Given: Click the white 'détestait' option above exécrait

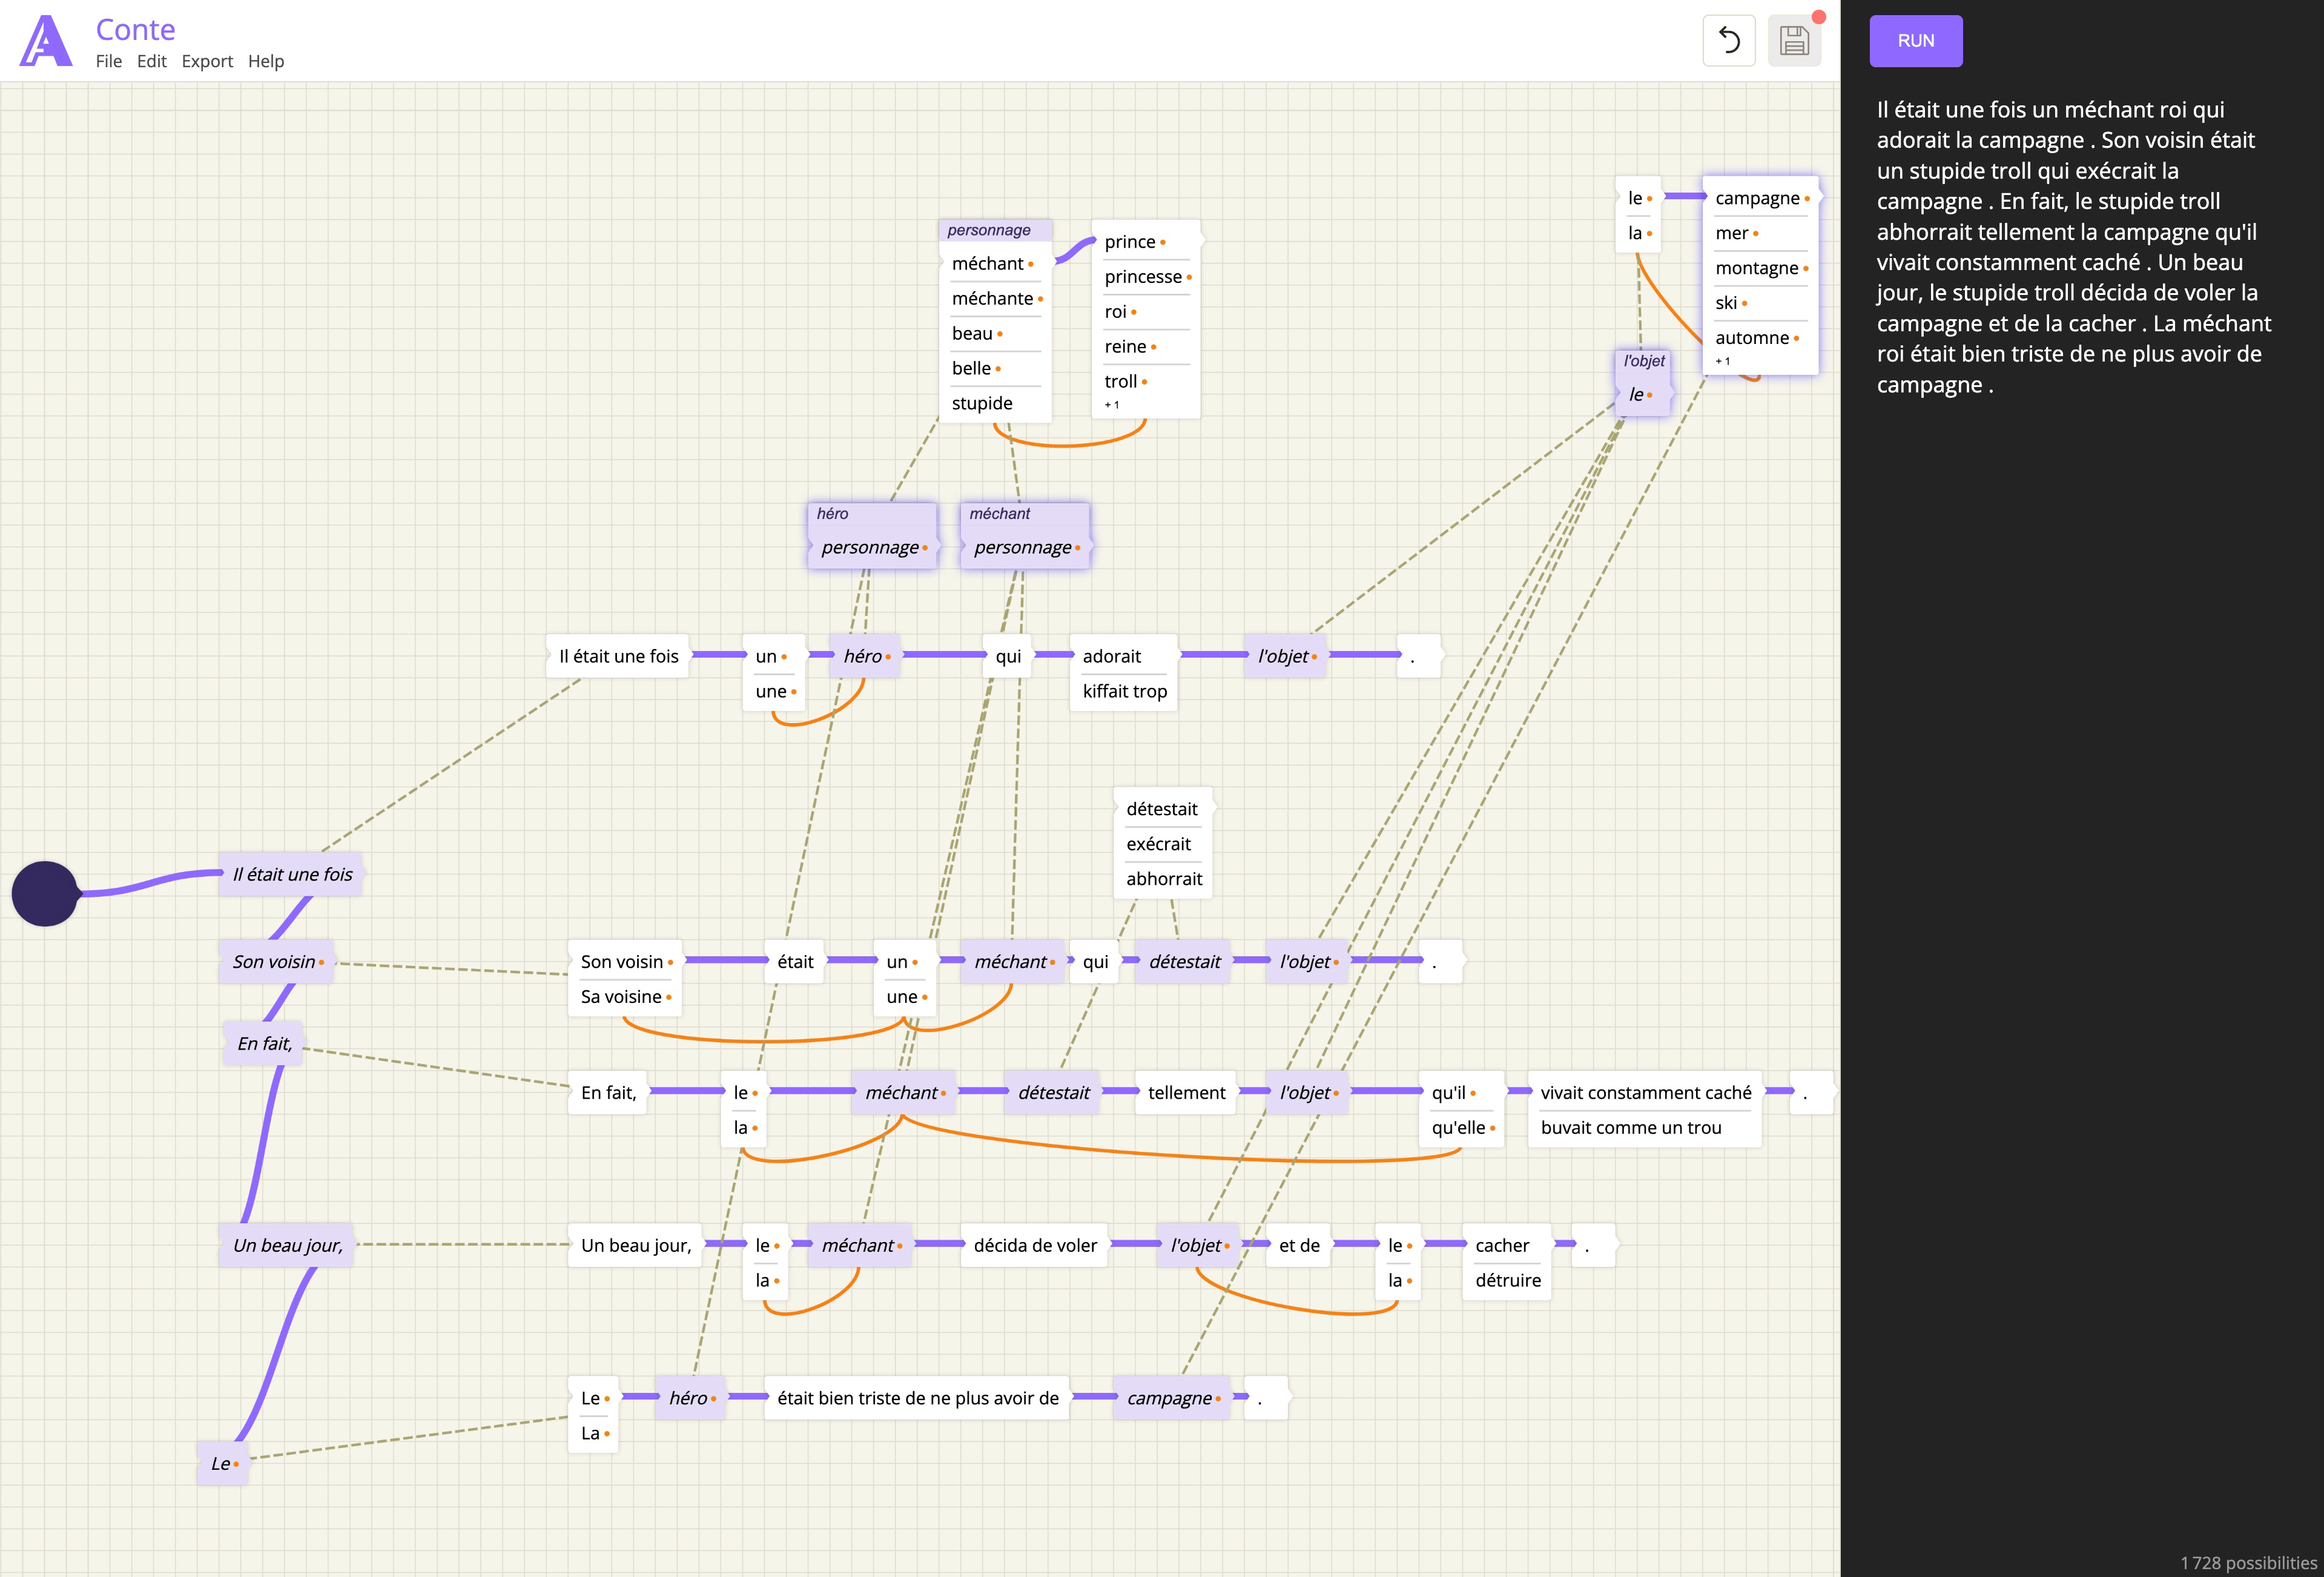Looking at the screenshot, I should pyautogui.click(x=1162, y=809).
